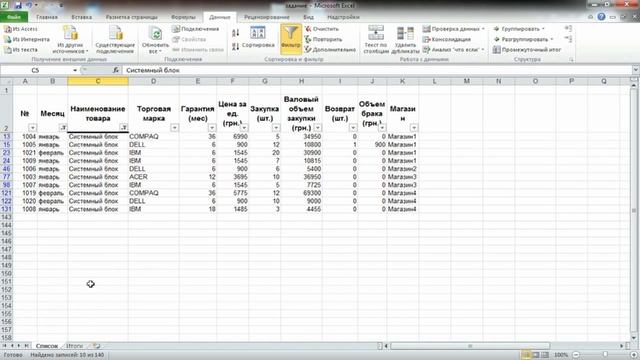Open filter dropdown for № column
This screenshot has width=640, height=360.
pos(33,128)
